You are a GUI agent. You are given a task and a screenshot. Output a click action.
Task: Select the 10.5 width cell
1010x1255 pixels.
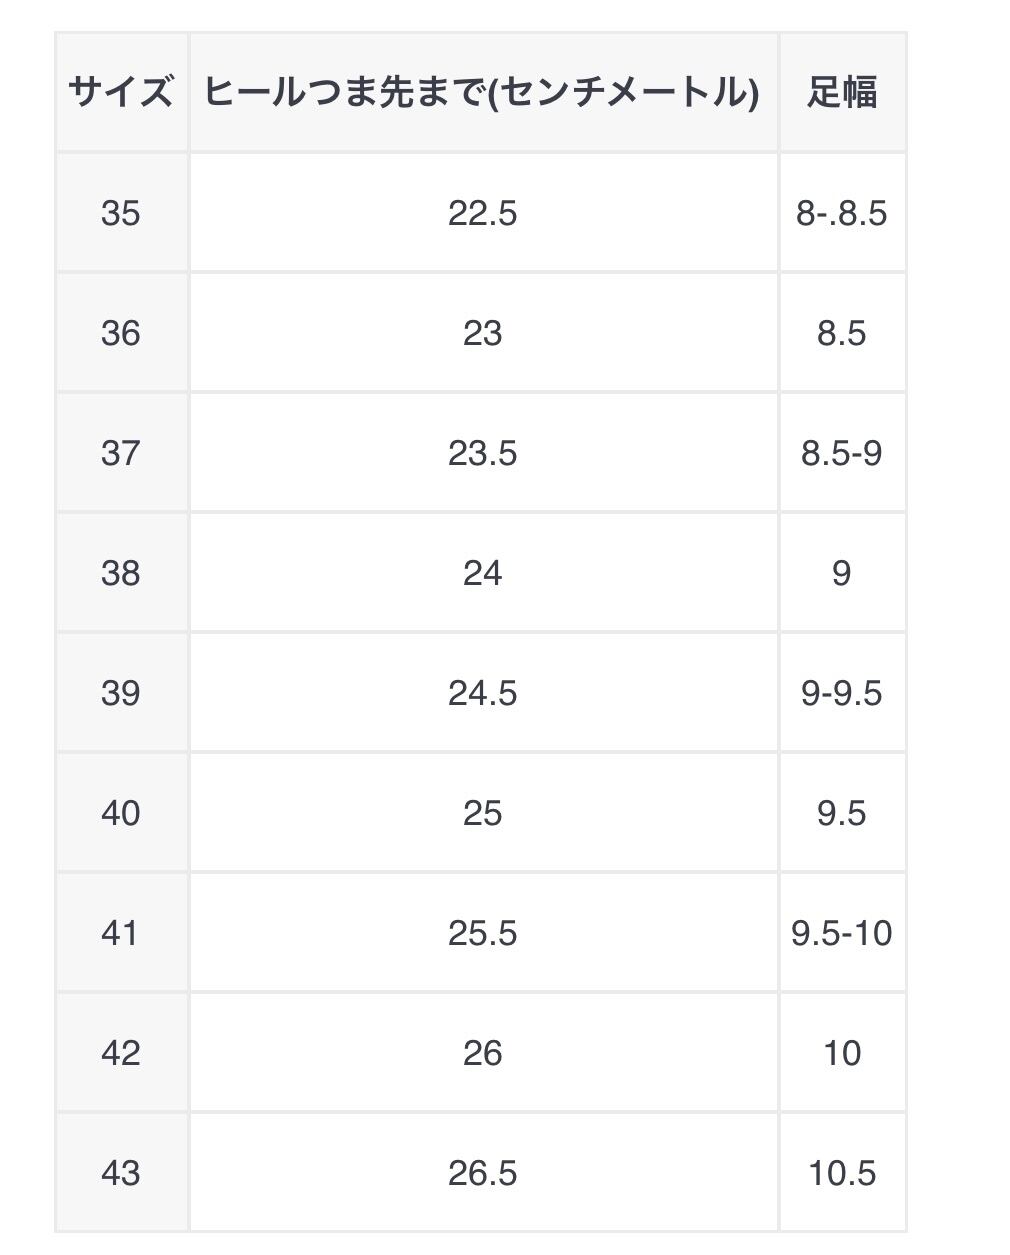pos(842,1172)
